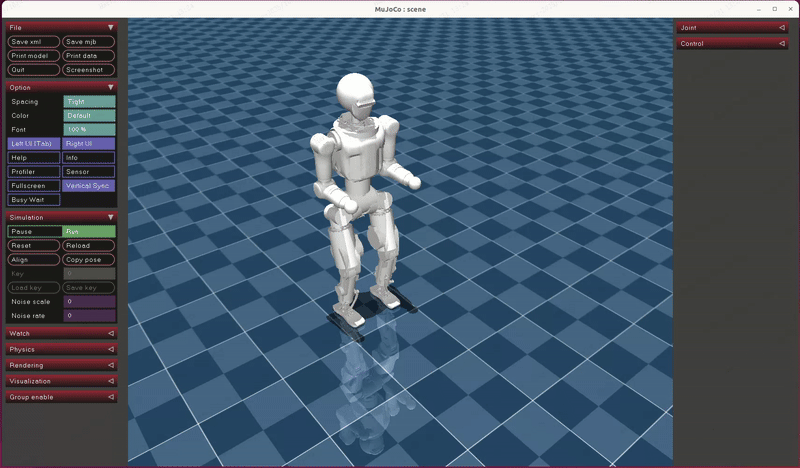
Task: Expand the Physics section
Action: click(x=60, y=349)
